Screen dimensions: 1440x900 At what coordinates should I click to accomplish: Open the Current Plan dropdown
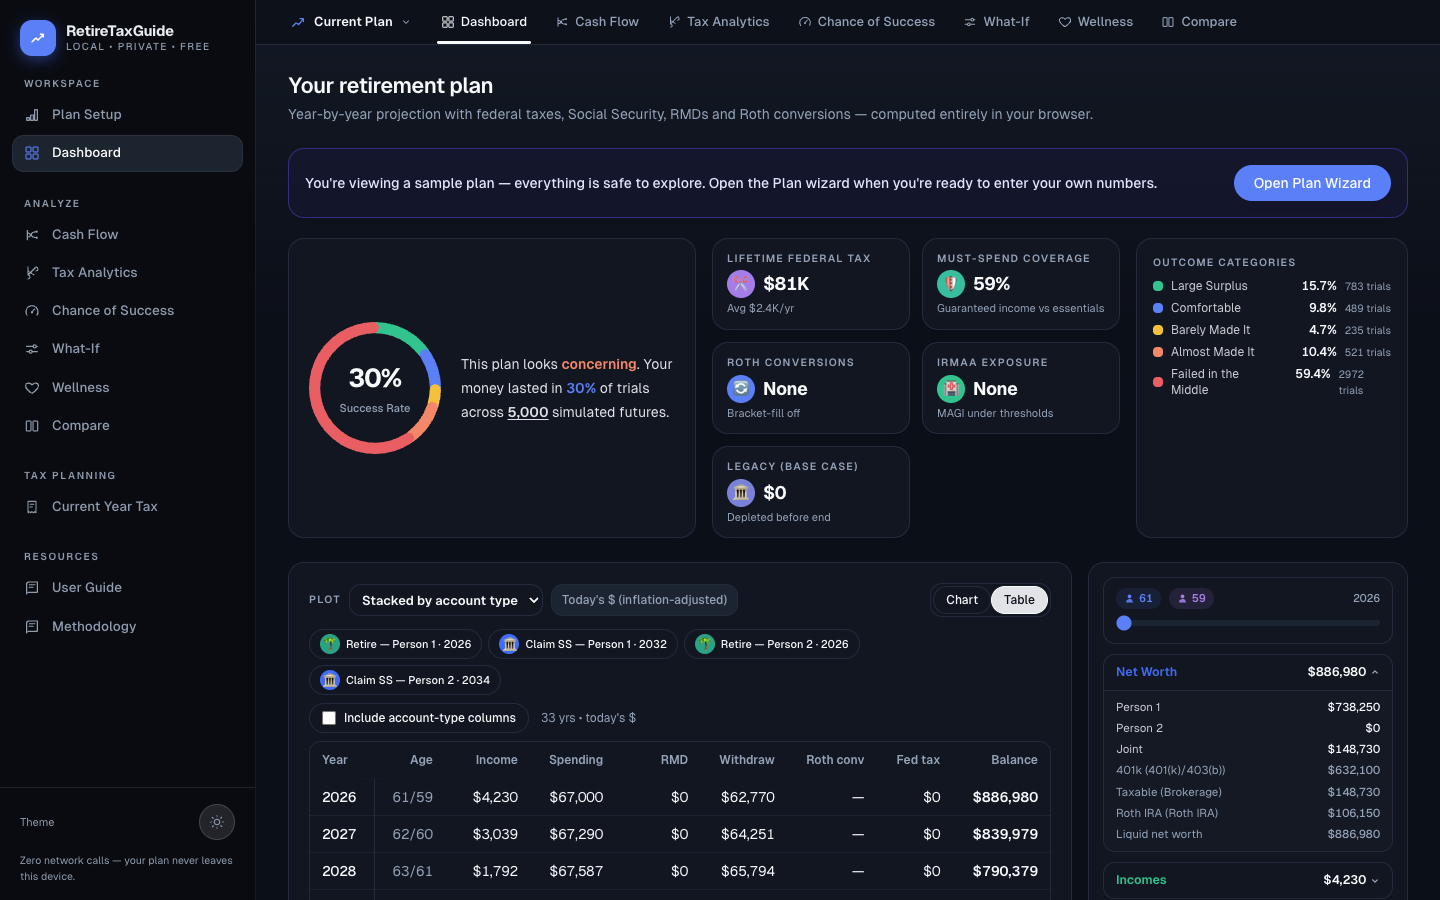351,22
